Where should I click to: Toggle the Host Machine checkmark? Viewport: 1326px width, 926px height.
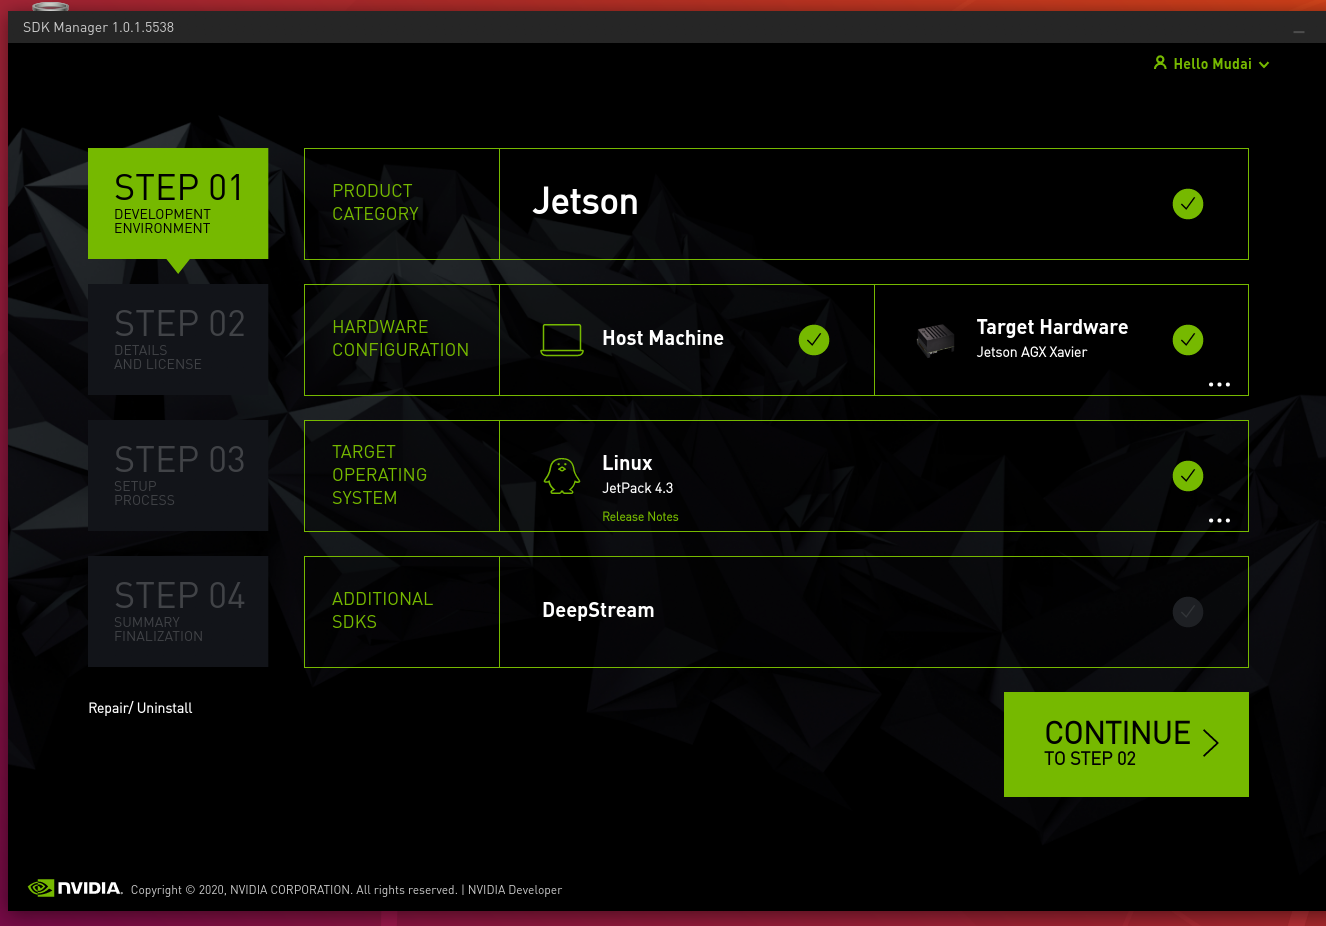point(814,340)
